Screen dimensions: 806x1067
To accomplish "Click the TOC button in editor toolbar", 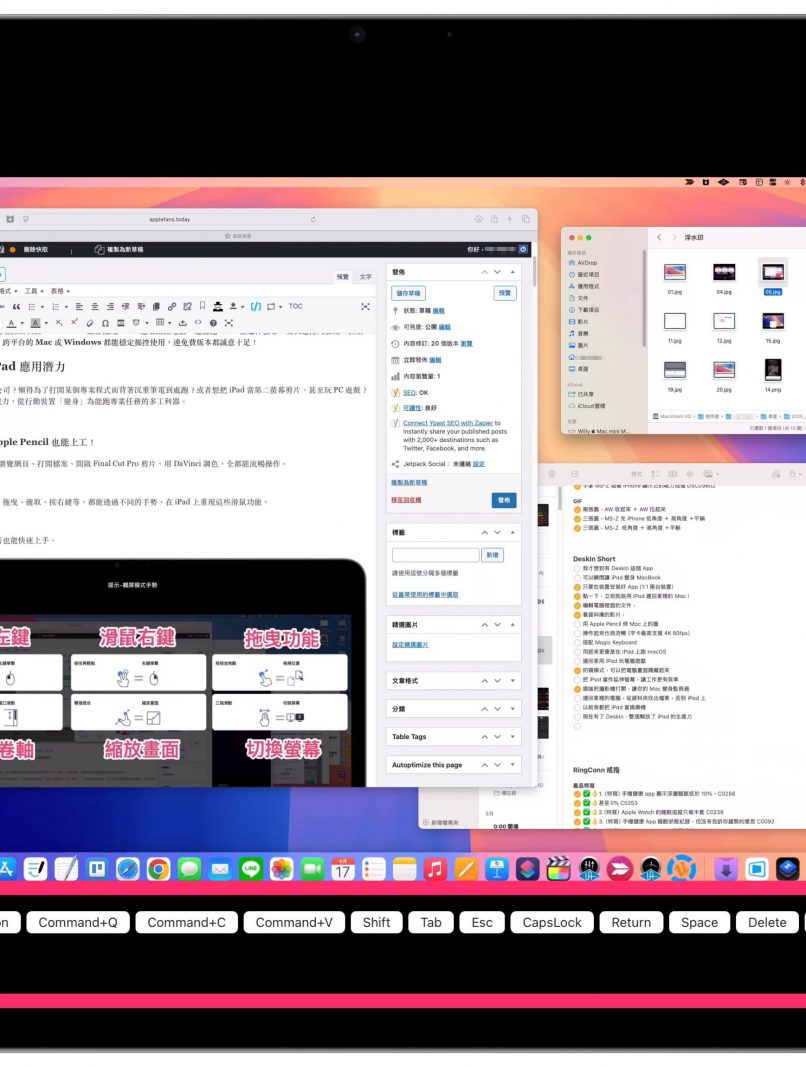I will (295, 306).
